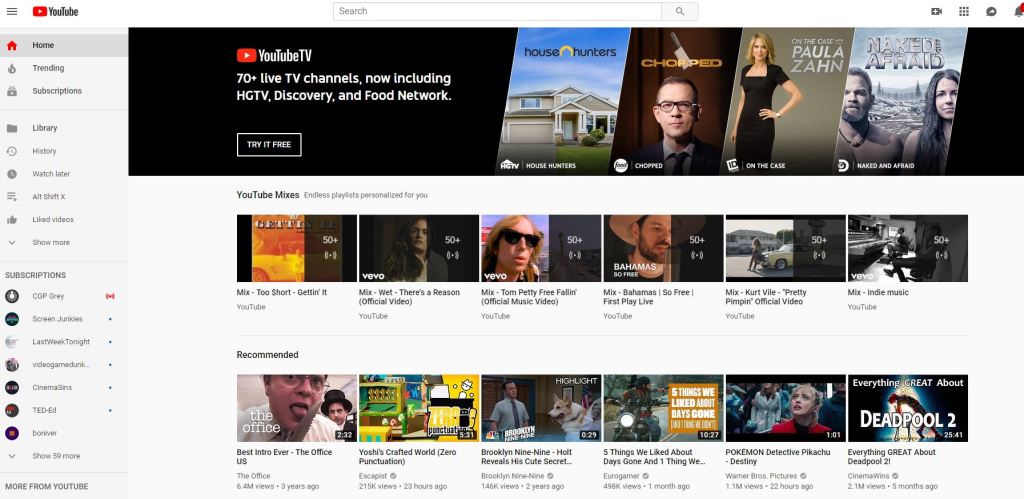Screen dimensions: 1024x499
Task: Open the messages icon in header
Action: click(x=991, y=11)
